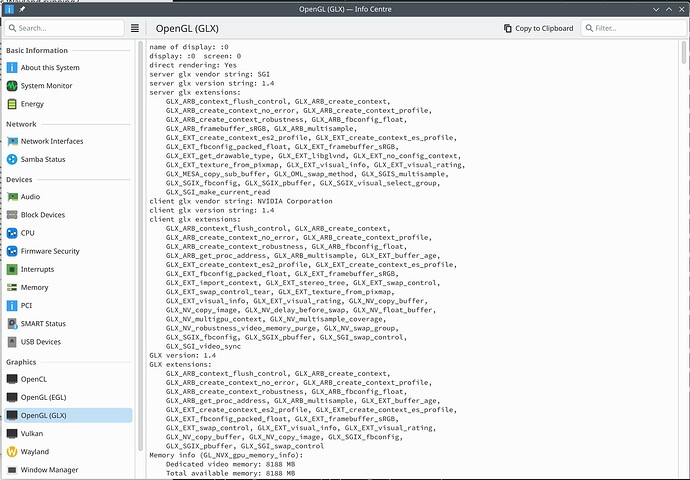Select the OpenCL monitor icon
Screen dimensions: 690x480
pyautogui.click(x=12, y=379)
